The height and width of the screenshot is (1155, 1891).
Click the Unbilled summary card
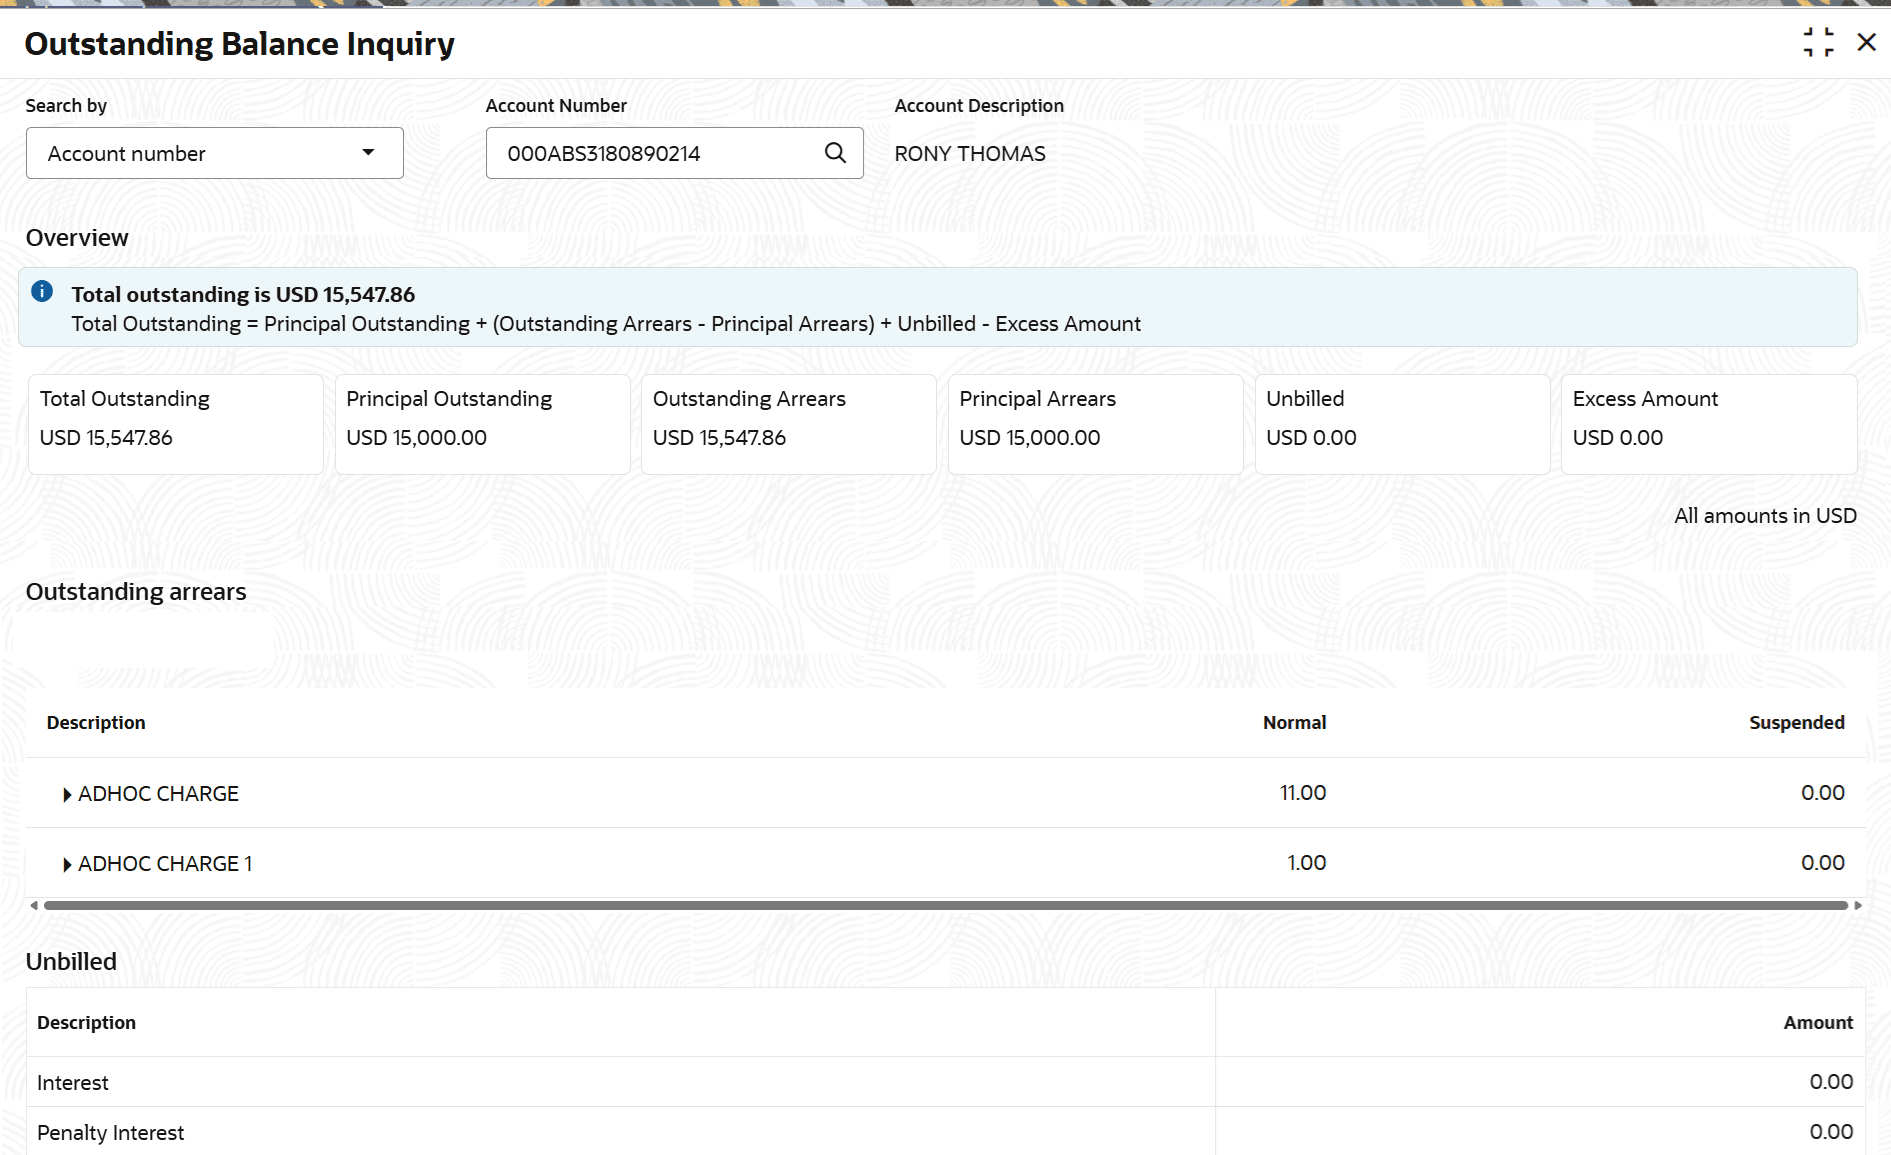(1403, 424)
